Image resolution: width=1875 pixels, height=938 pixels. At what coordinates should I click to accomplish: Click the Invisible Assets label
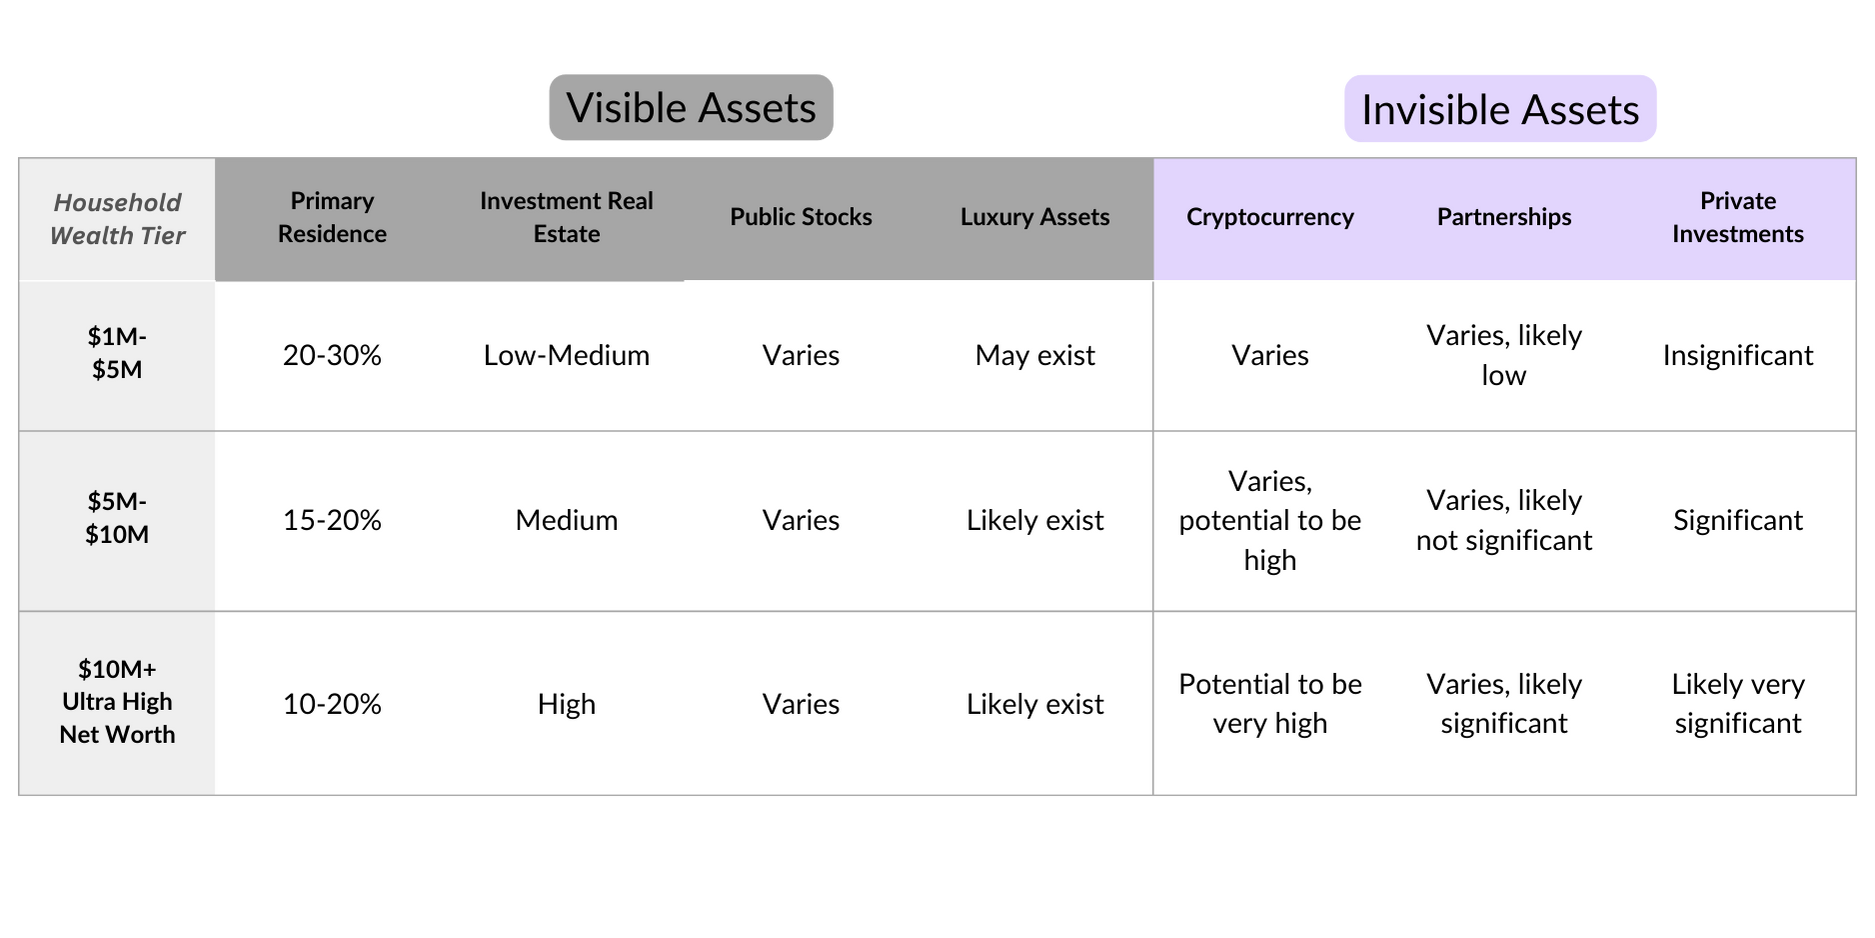[x=1500, y=109]
